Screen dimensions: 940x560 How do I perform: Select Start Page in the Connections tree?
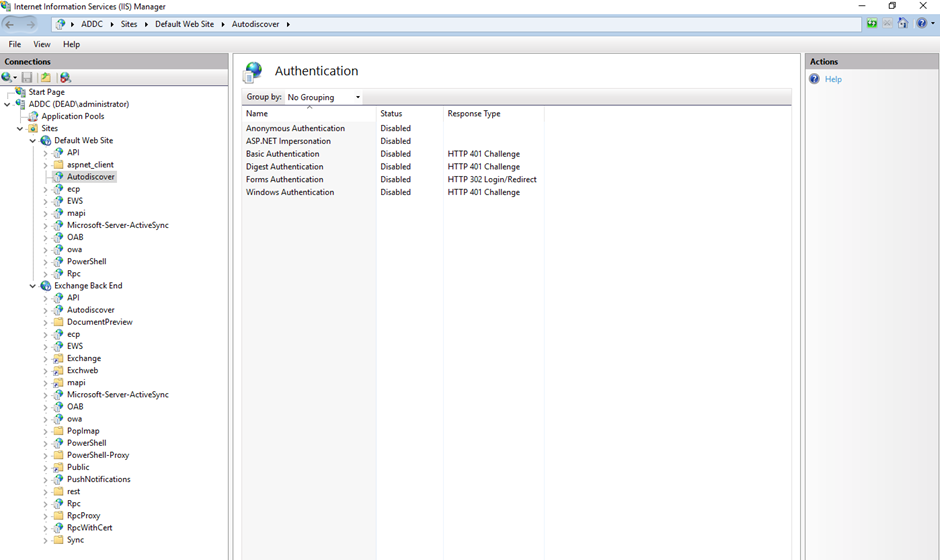46,92
